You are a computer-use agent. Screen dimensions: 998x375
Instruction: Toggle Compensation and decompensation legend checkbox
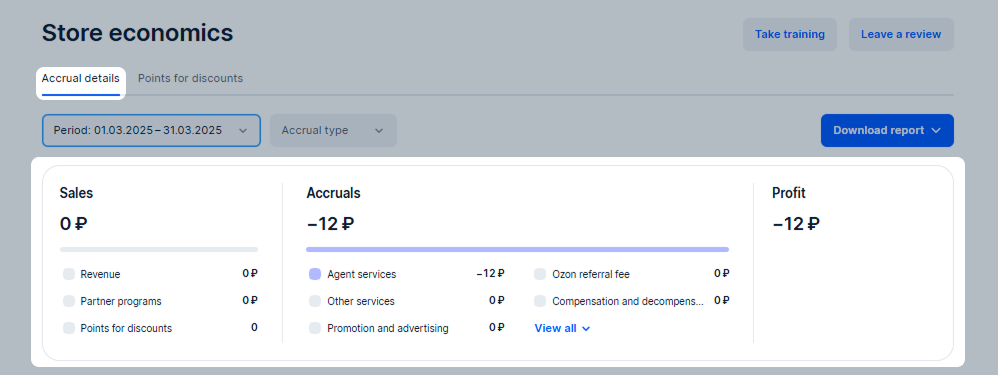coord(540,301)
